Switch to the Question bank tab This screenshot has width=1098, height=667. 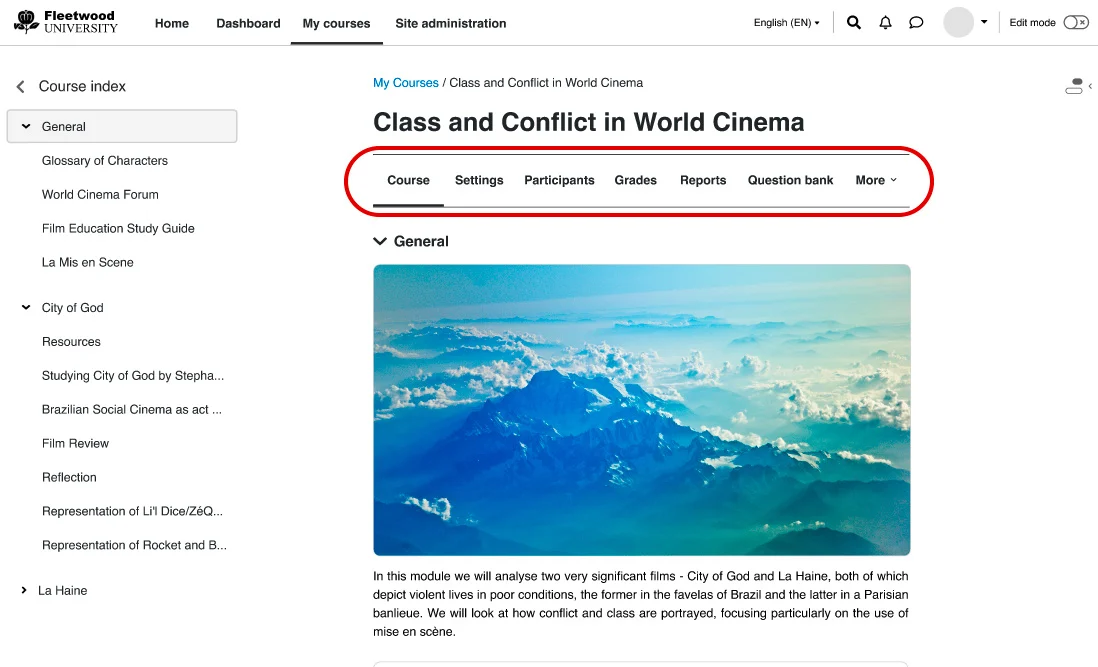(790, 180)
